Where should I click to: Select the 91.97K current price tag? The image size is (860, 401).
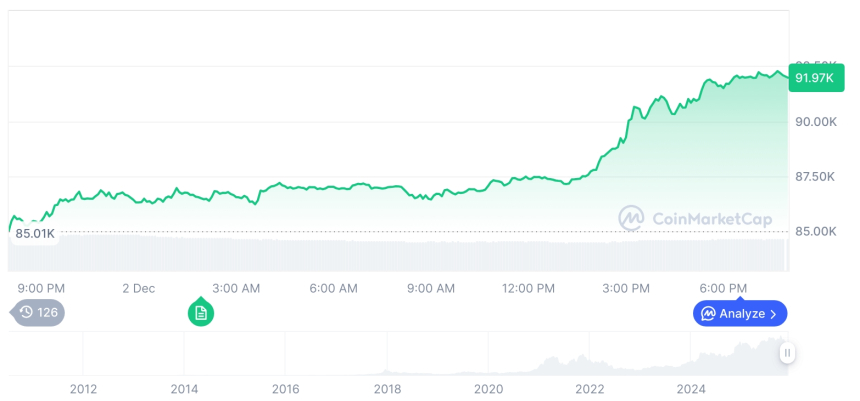pyautogui.click(x=815, y=78)
